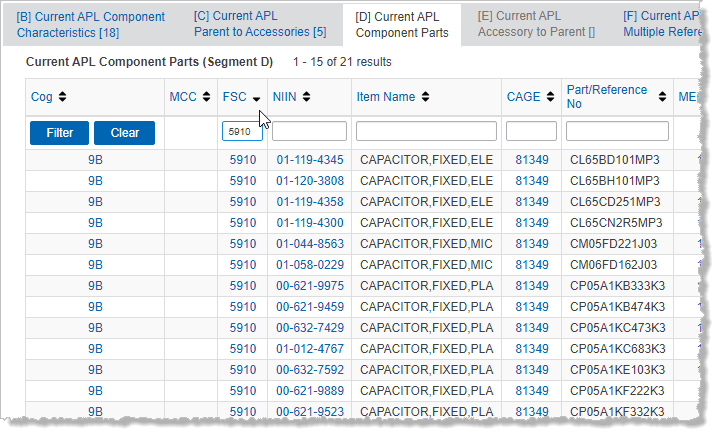
Task: Click CAGE 81349 in row CM05FD221J03
Action: pos(532,244)
